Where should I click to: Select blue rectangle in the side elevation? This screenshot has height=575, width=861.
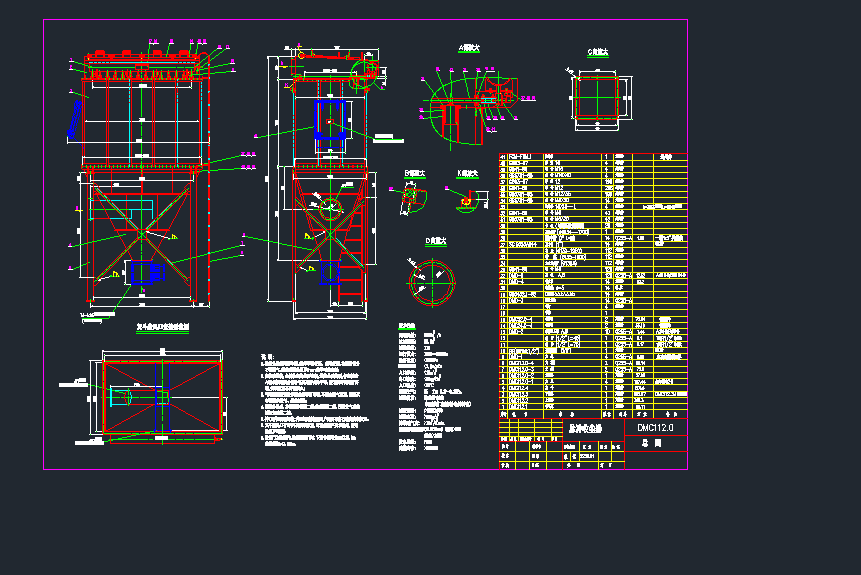[x=329, y=119]
